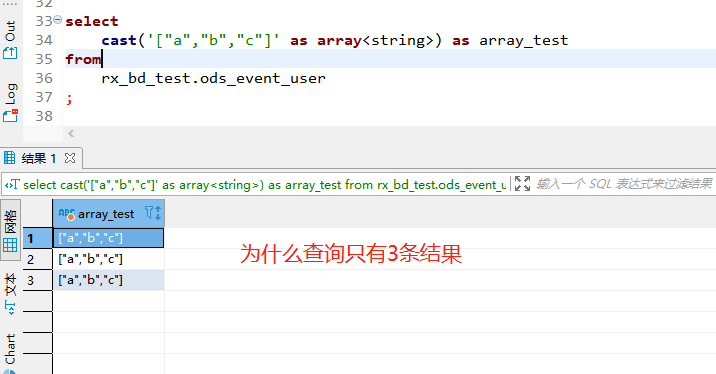Click the SQL text icon before query

coord(12,184)
